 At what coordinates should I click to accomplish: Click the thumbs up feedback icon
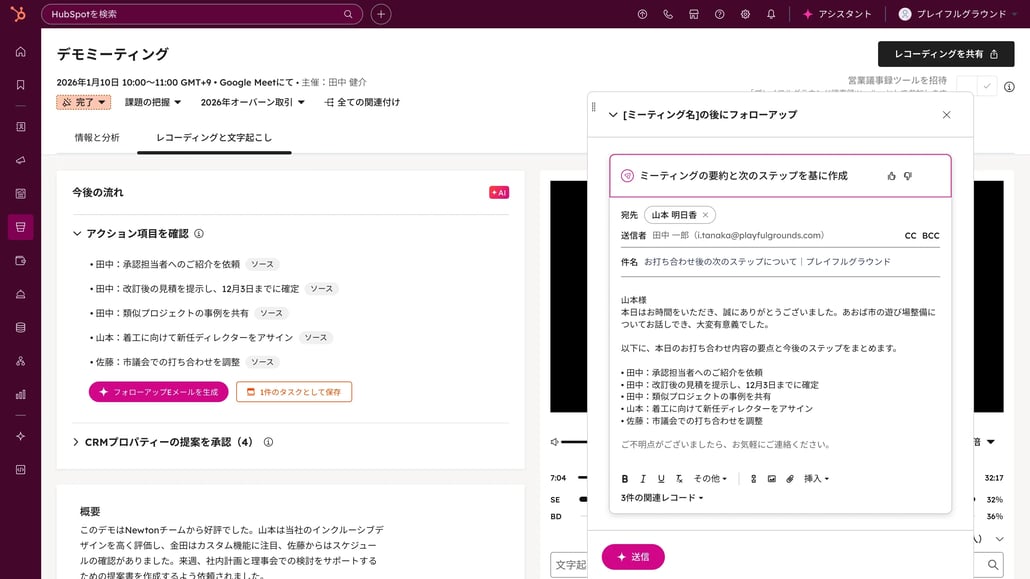click(x=891, y=176)
